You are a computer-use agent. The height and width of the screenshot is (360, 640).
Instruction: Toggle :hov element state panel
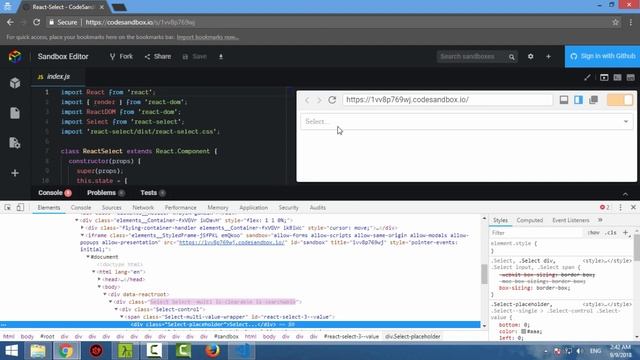click(x=593, y=233)
